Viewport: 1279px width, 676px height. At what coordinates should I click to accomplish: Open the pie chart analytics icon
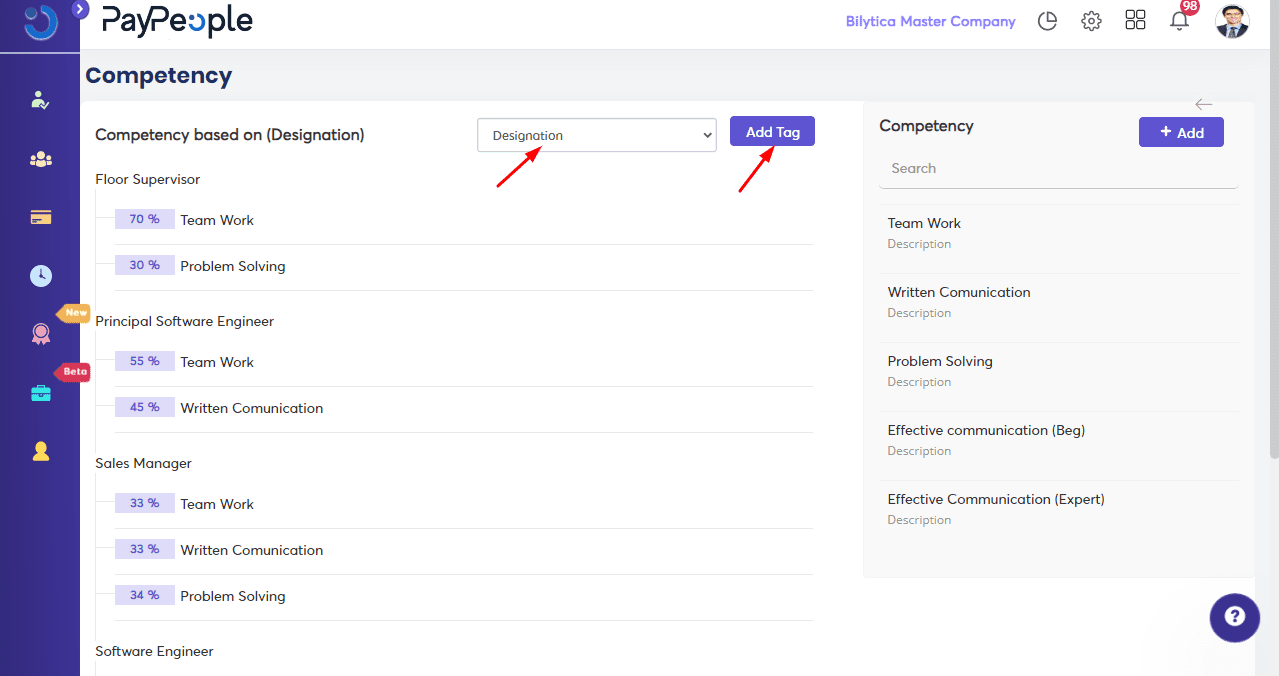click(x=1047, y=21)
